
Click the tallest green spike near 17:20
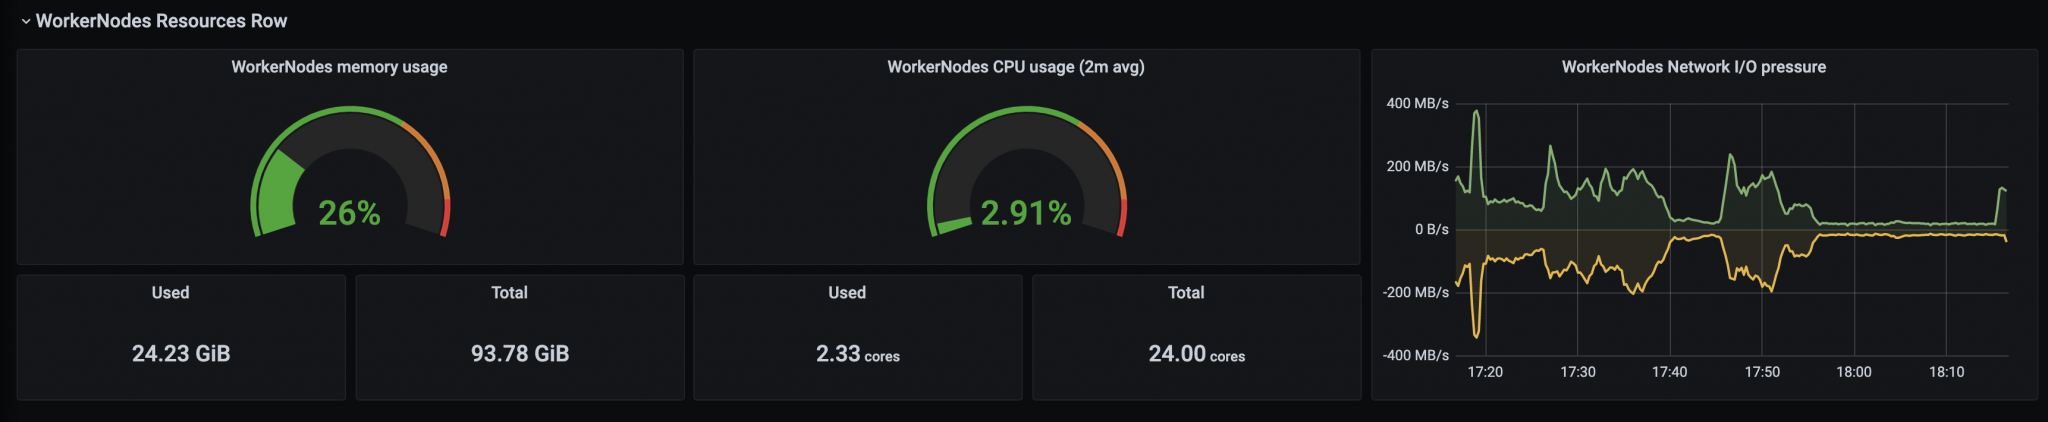pos(1476,113)
